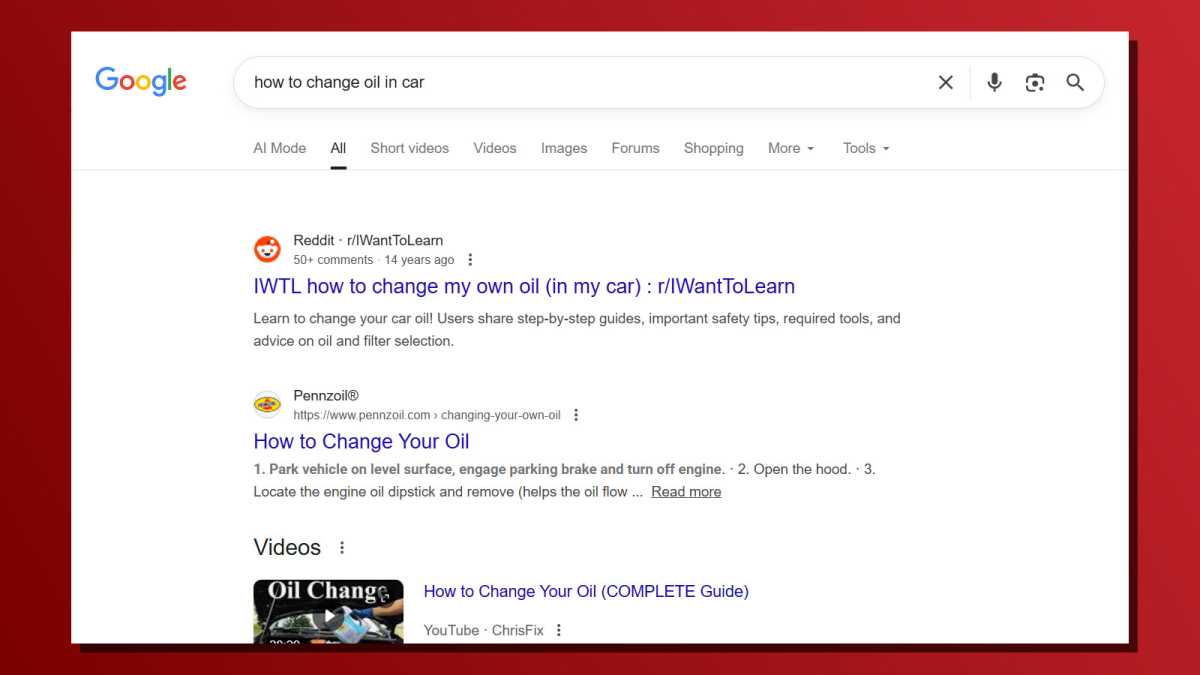Viewport: 1200px width, 675px height.
Task: Open Google Lens image search
Action: coord(1035,83)
